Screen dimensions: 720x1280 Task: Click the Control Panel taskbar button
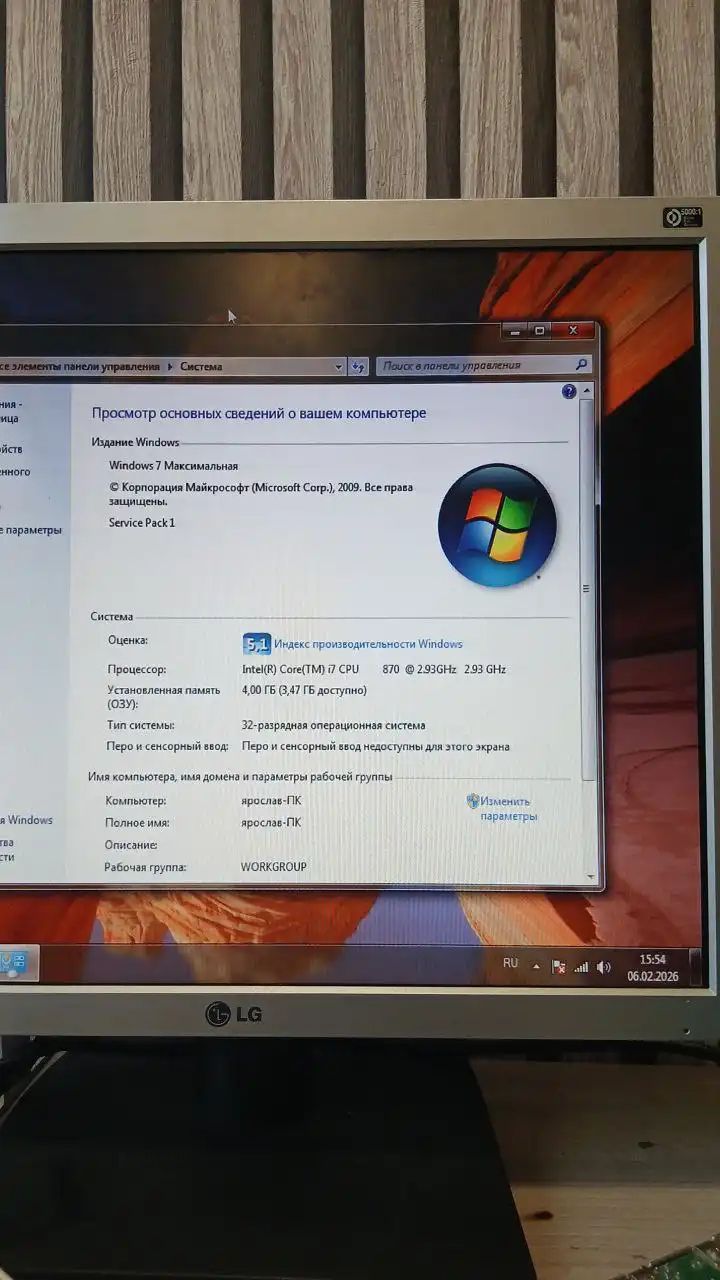pos(17,964)
